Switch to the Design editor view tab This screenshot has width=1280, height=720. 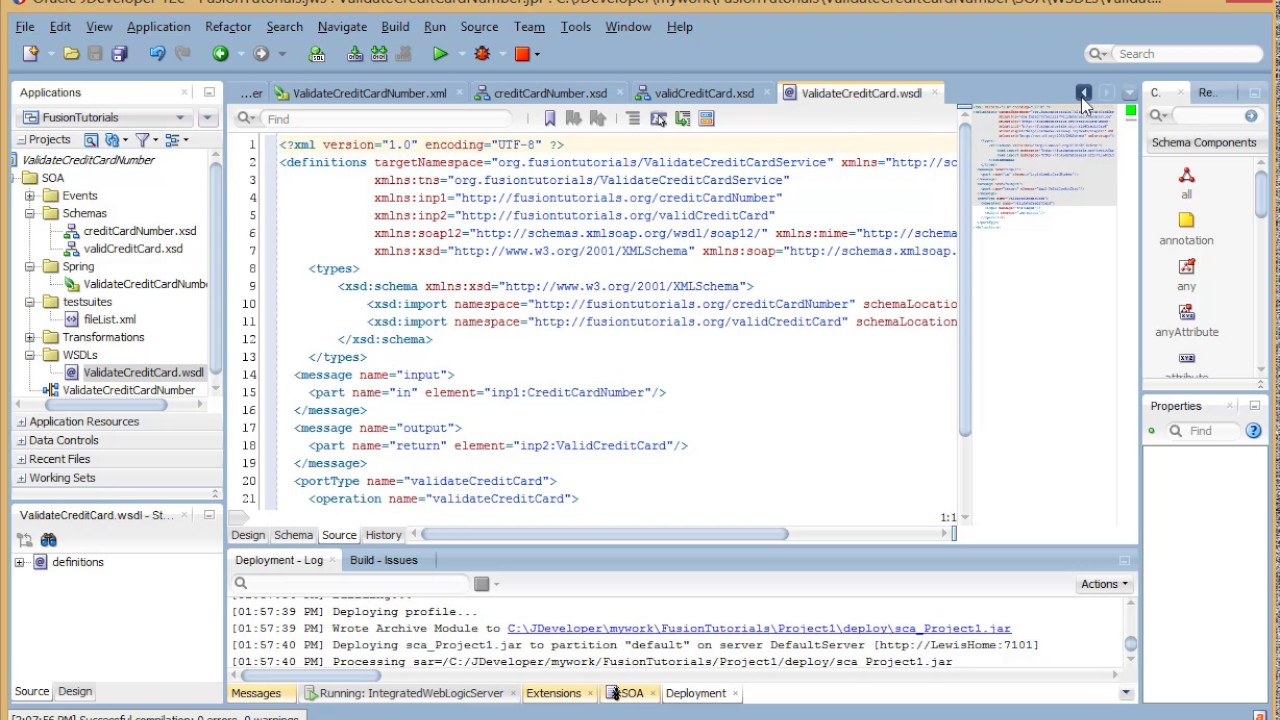pyautogui.click(x=248, y=535)
